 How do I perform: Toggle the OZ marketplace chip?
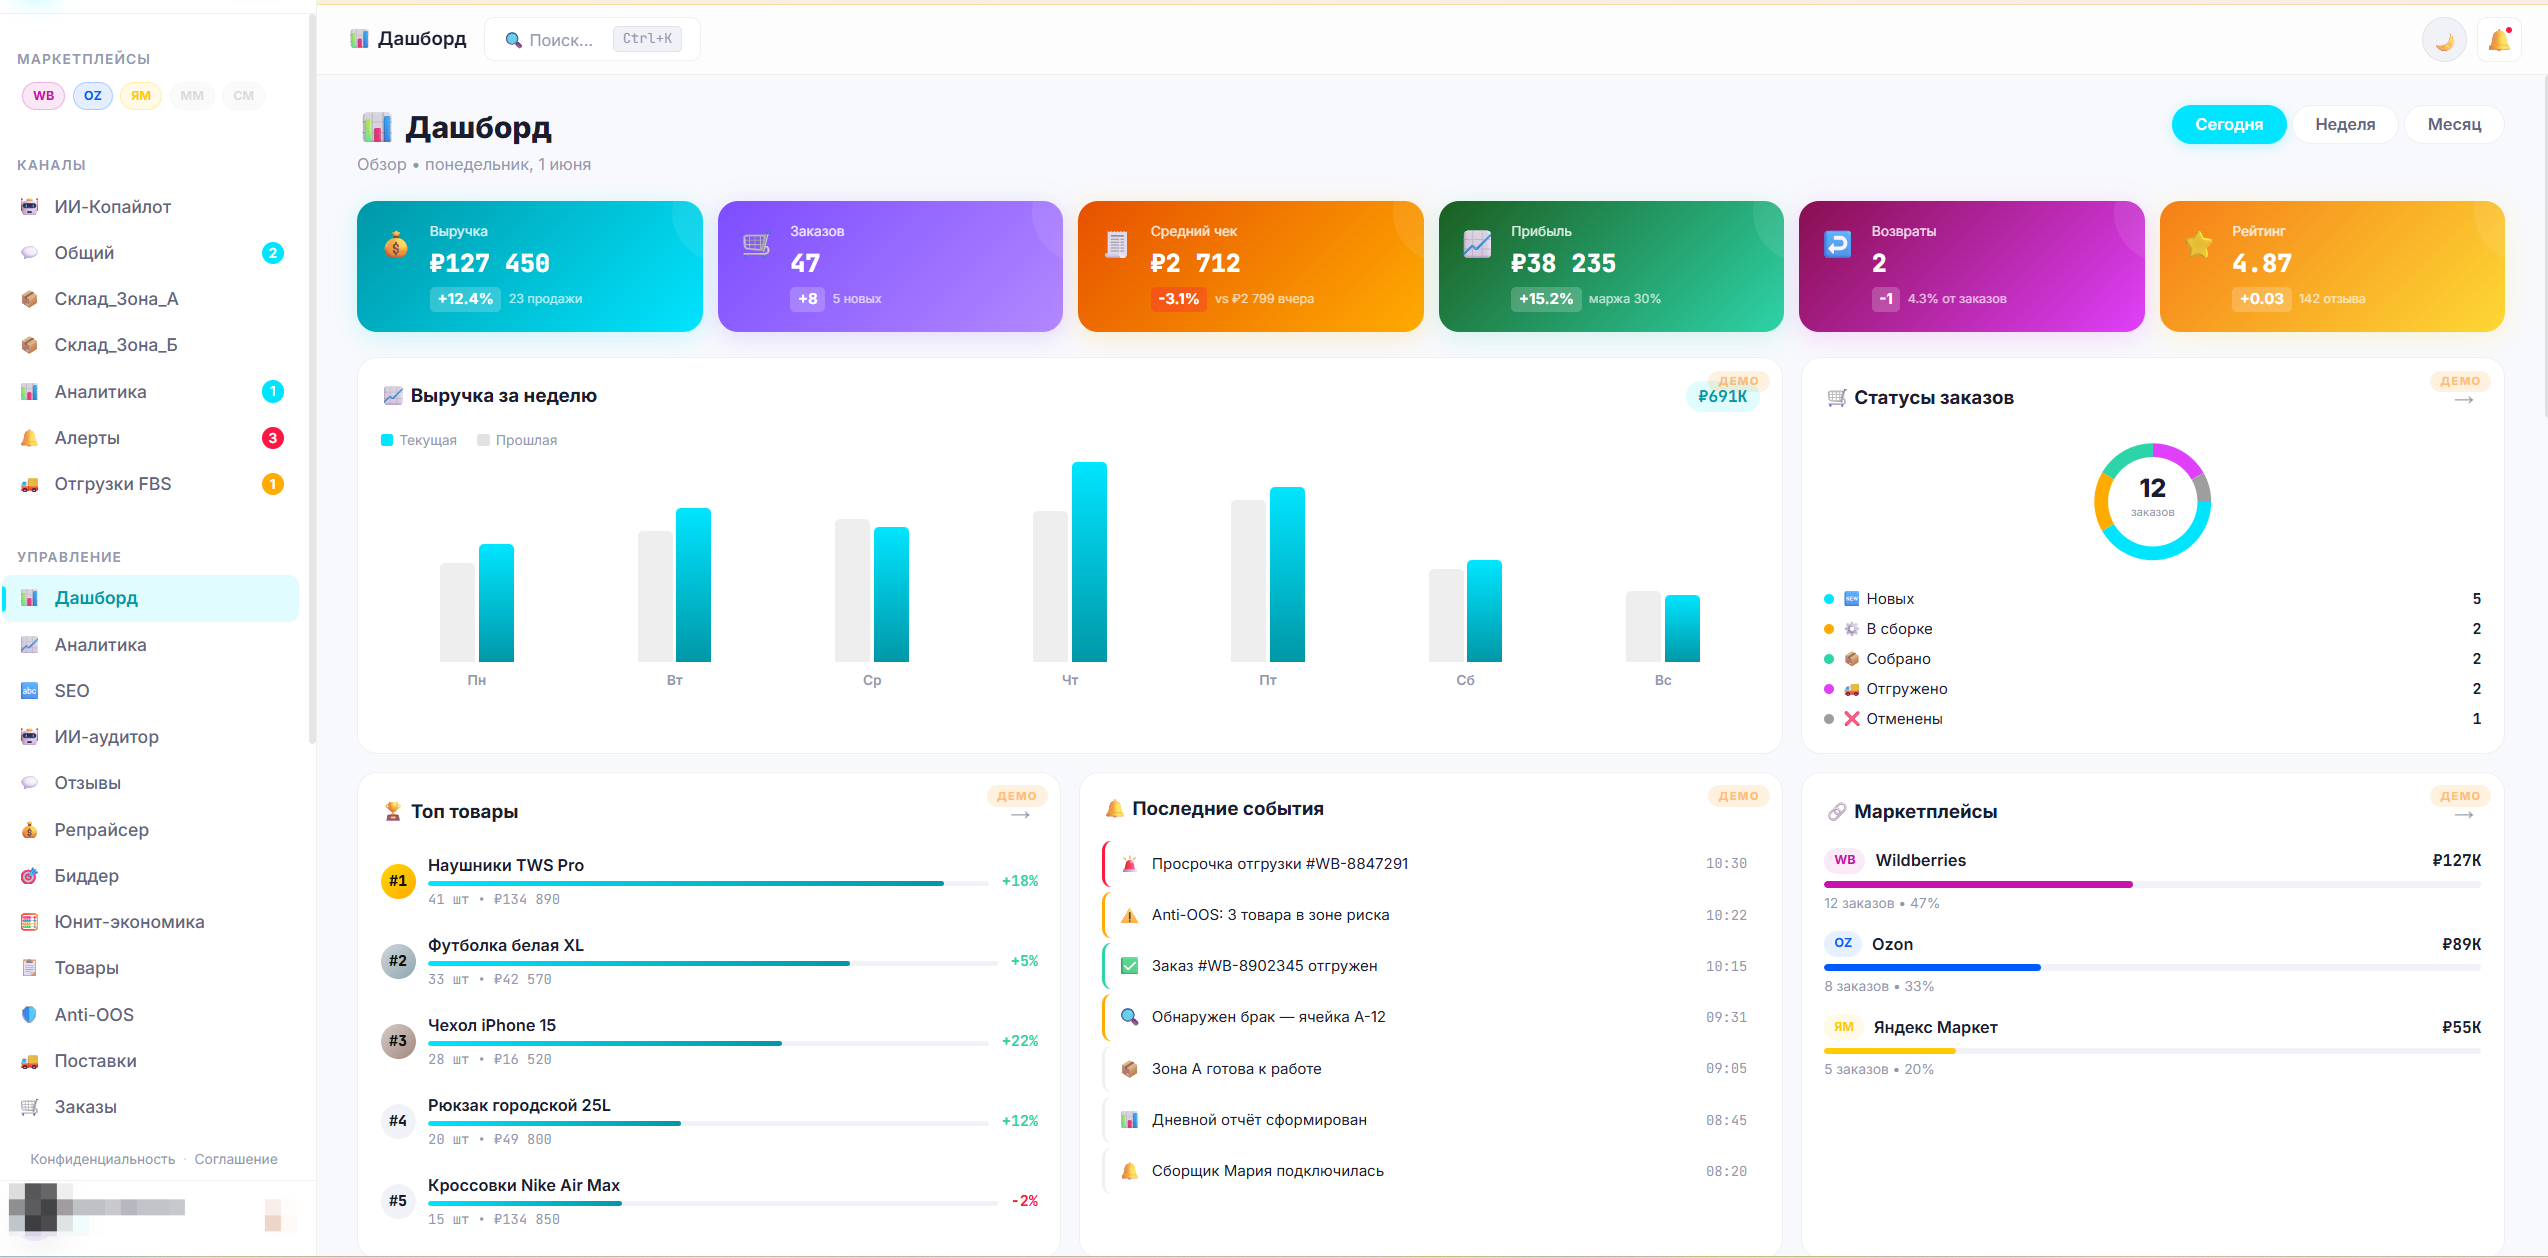tap(93, 96)
